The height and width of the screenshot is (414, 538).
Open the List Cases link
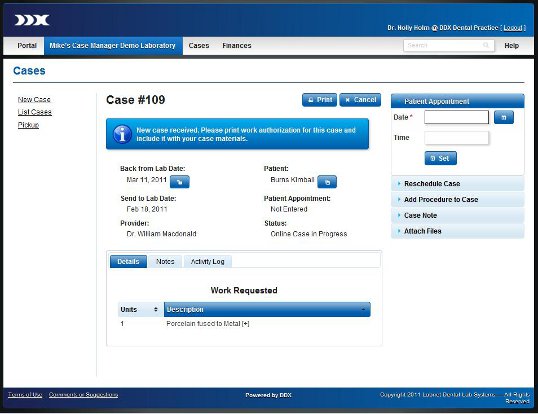point(35,112)
